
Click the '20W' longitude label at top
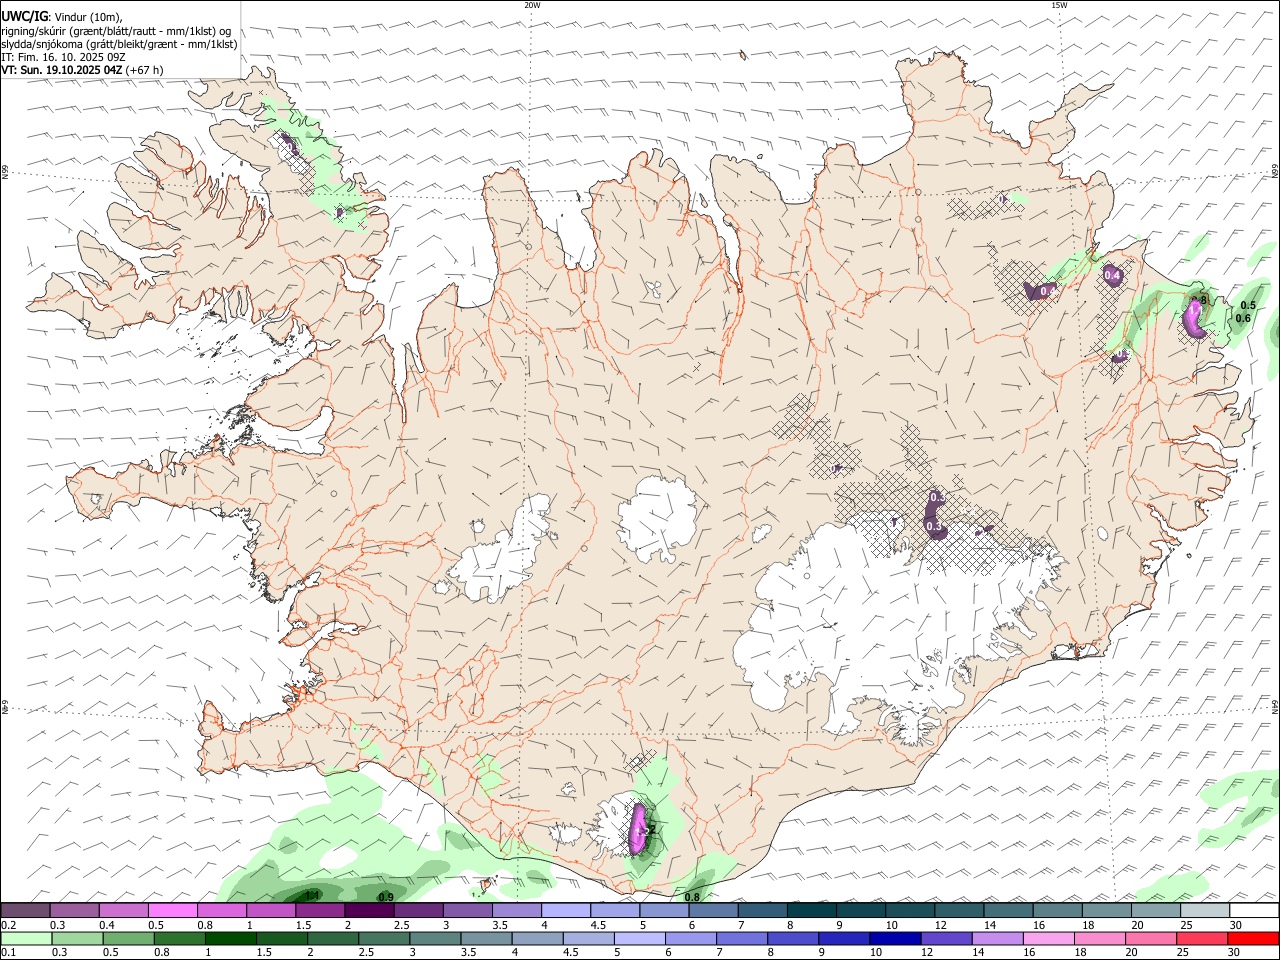pyautogui.click(x=532, y=5)
